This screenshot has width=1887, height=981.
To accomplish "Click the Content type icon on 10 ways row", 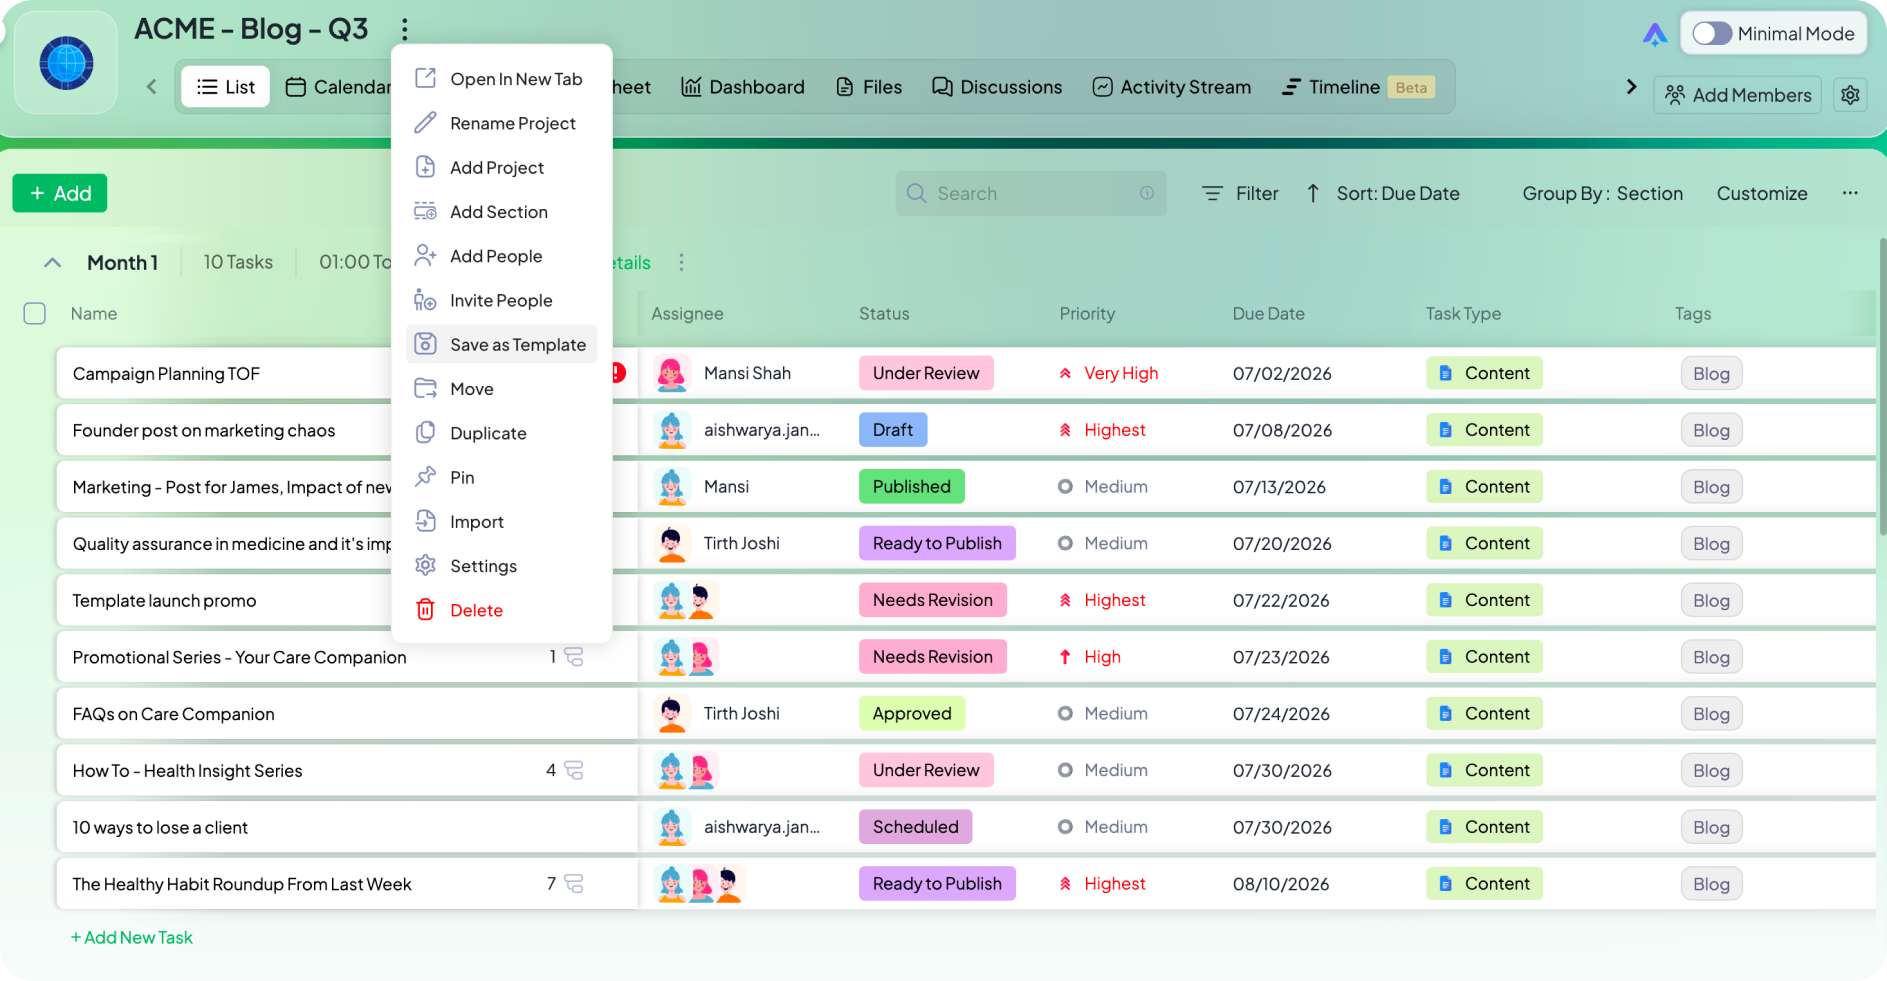I will pos(1445,827).
